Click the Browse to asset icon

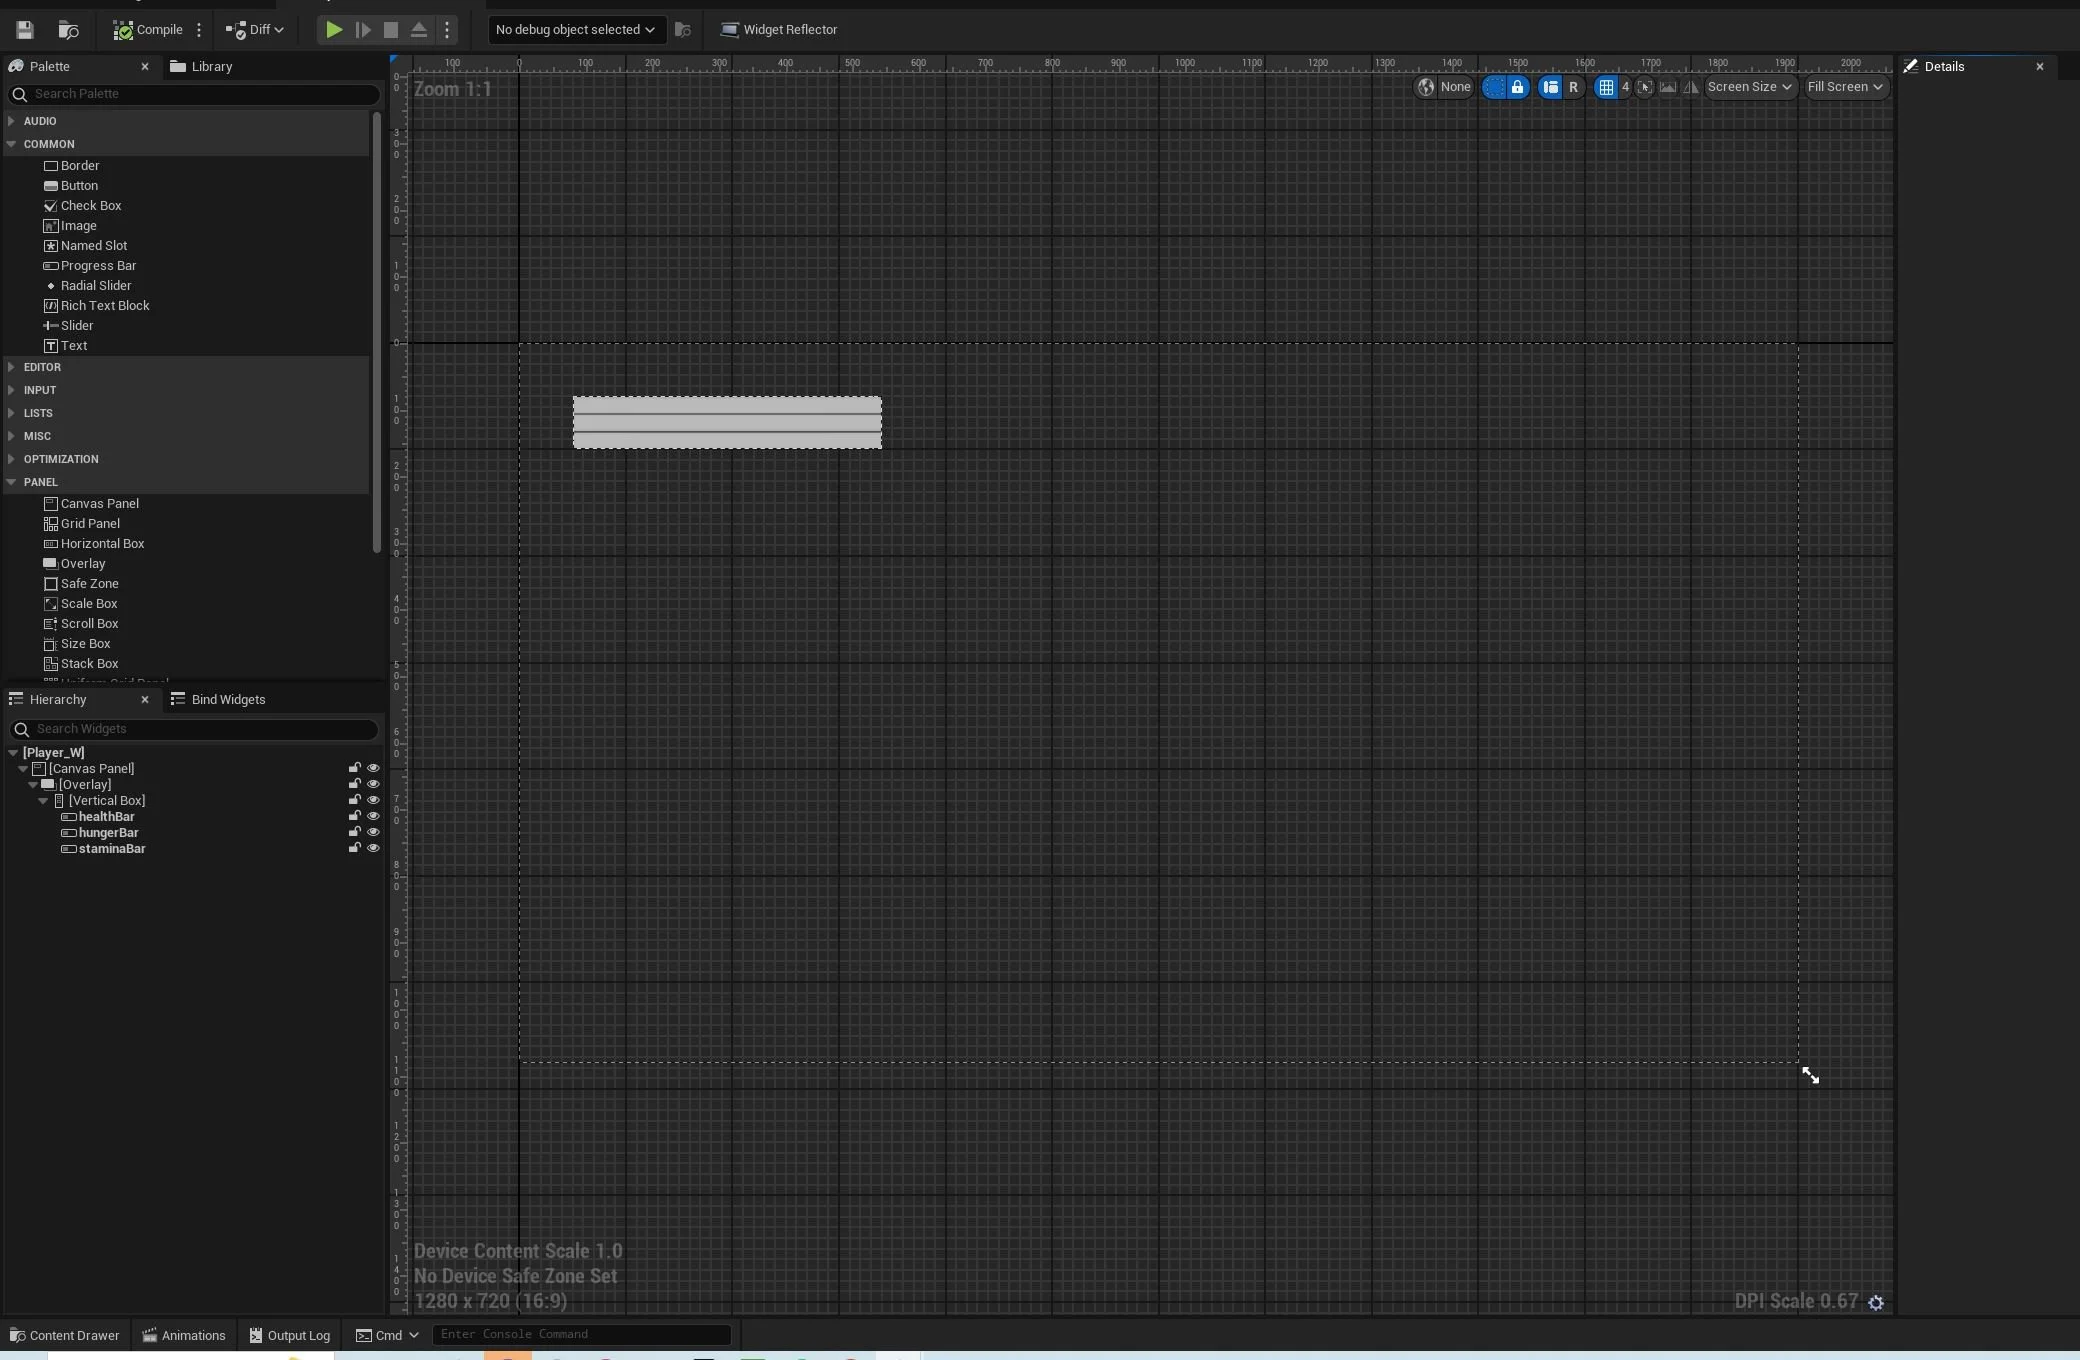pos(68,30)
